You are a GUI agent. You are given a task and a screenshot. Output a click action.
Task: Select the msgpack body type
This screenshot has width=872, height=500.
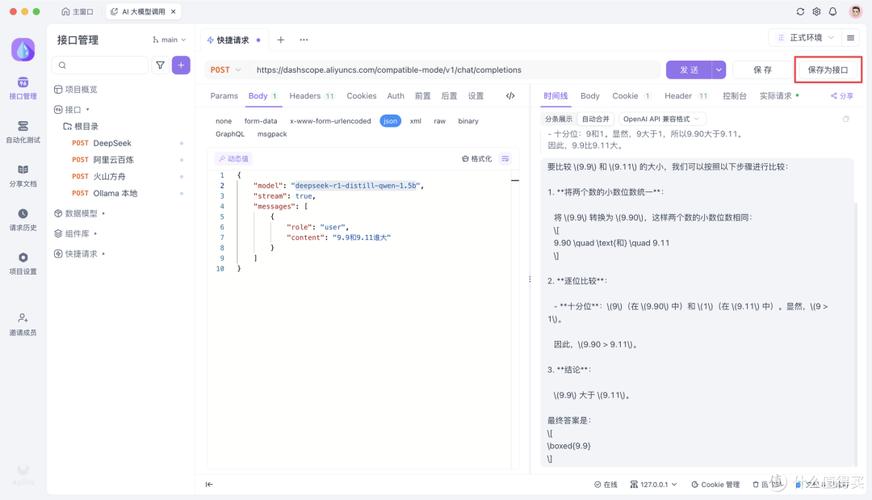click(272, 134)
